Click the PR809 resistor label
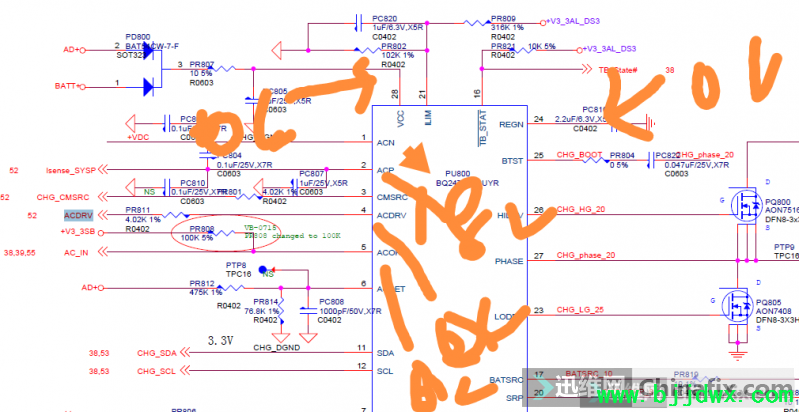The image size is (799, 412). click(503, 17)
